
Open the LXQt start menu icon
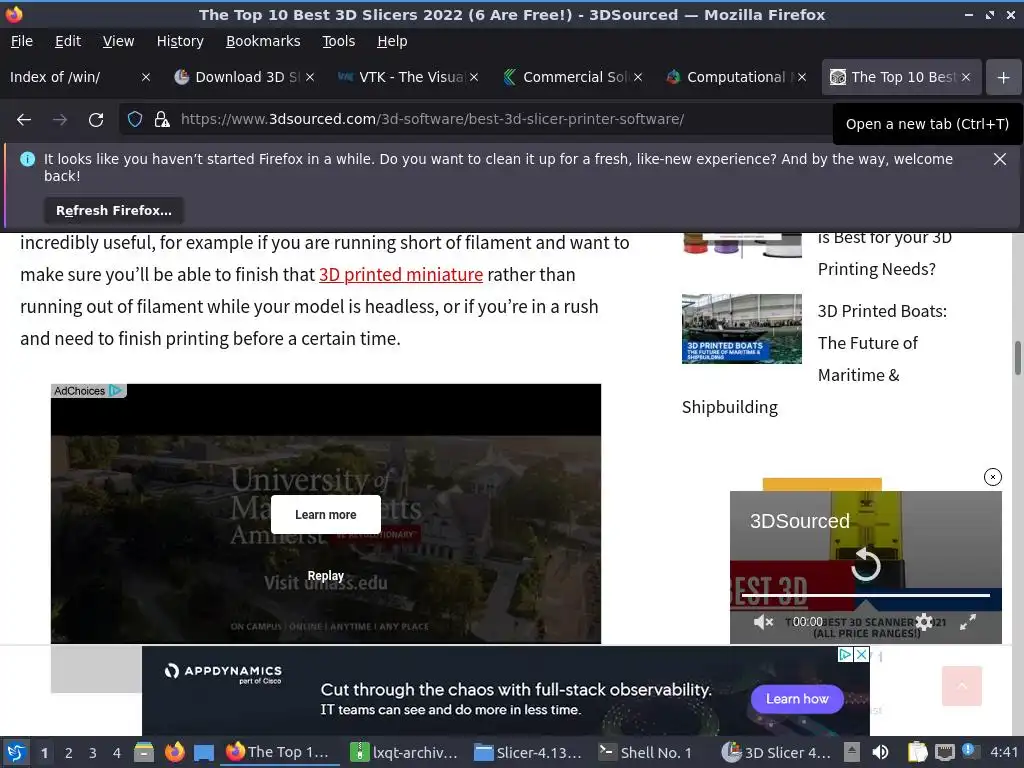point(16,752)
